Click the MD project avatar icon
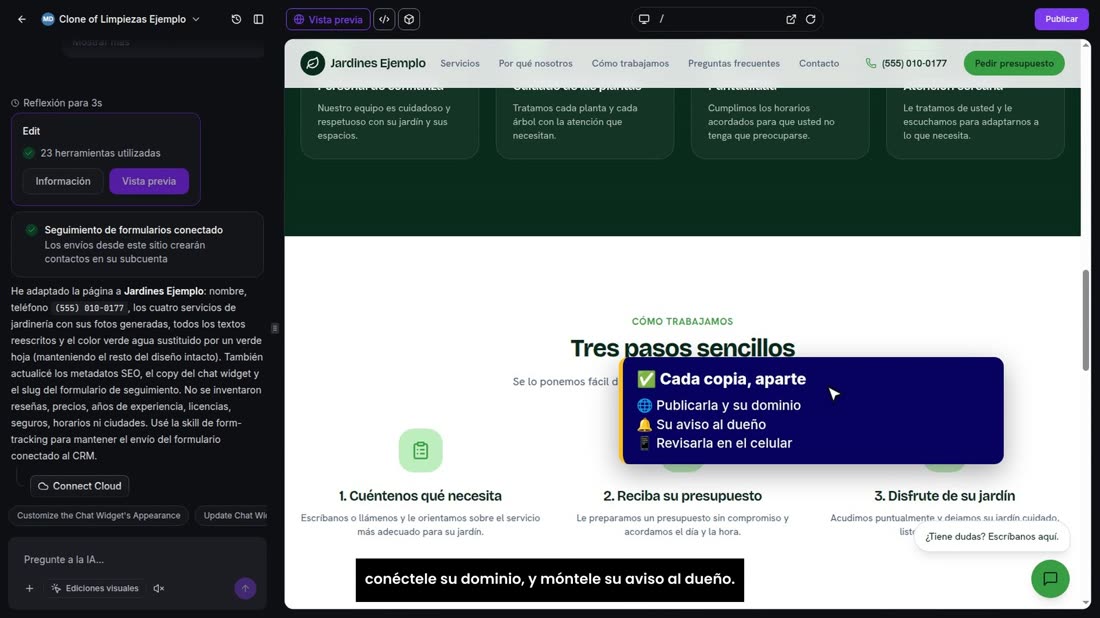 tap(48, 19)
